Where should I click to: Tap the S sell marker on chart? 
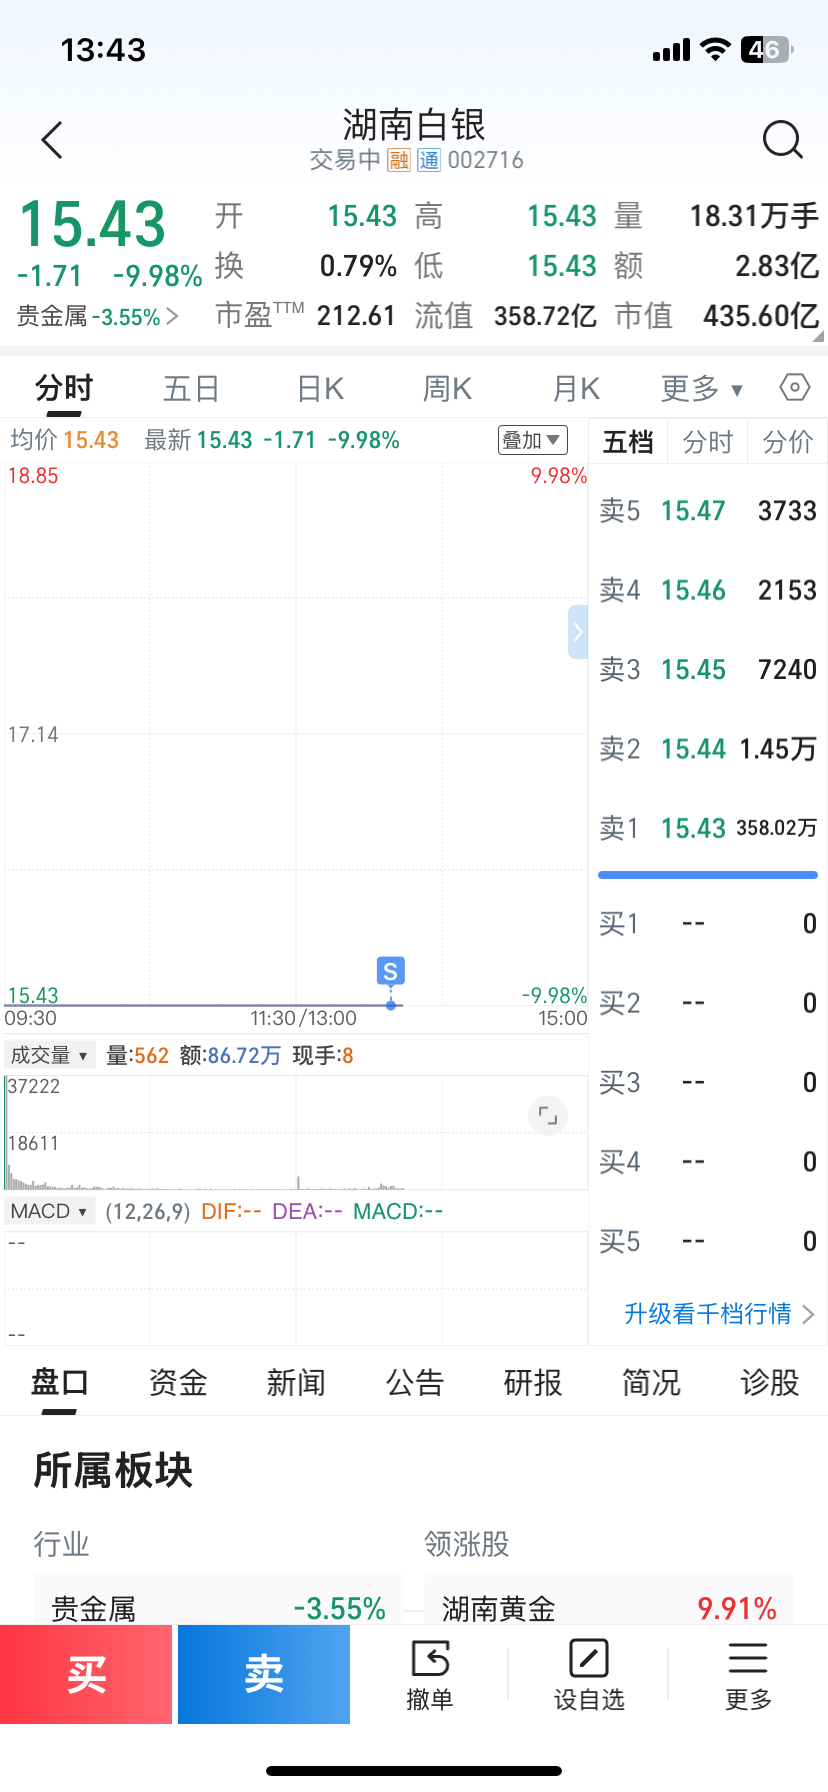391,971
